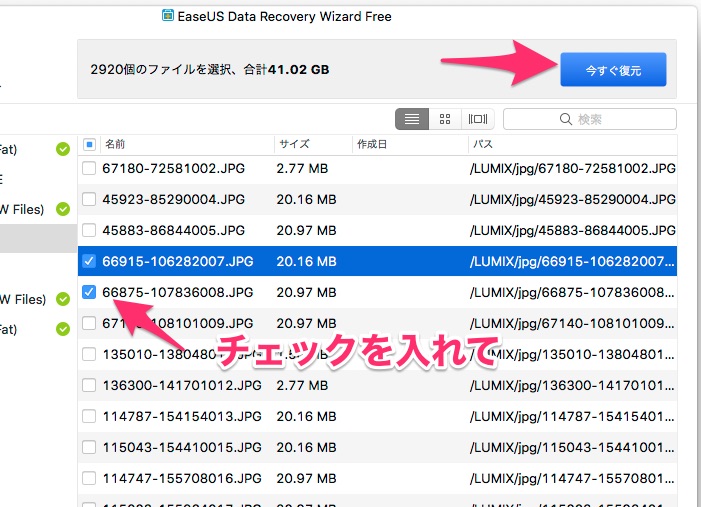This screenshot has height=507, width=701.
Task: Uncheck the box for 66915-106282007.JPG
Action: 90,261
